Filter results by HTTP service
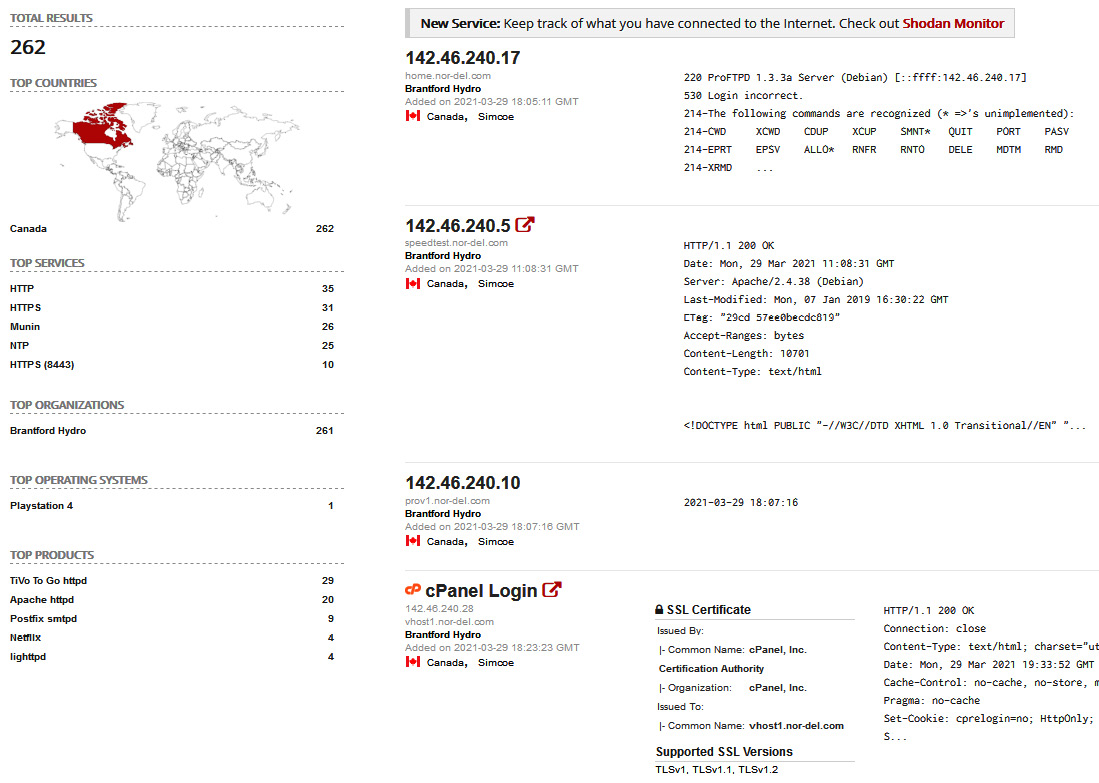Viewport: 1099px width, 783px height. click(22, 288)
